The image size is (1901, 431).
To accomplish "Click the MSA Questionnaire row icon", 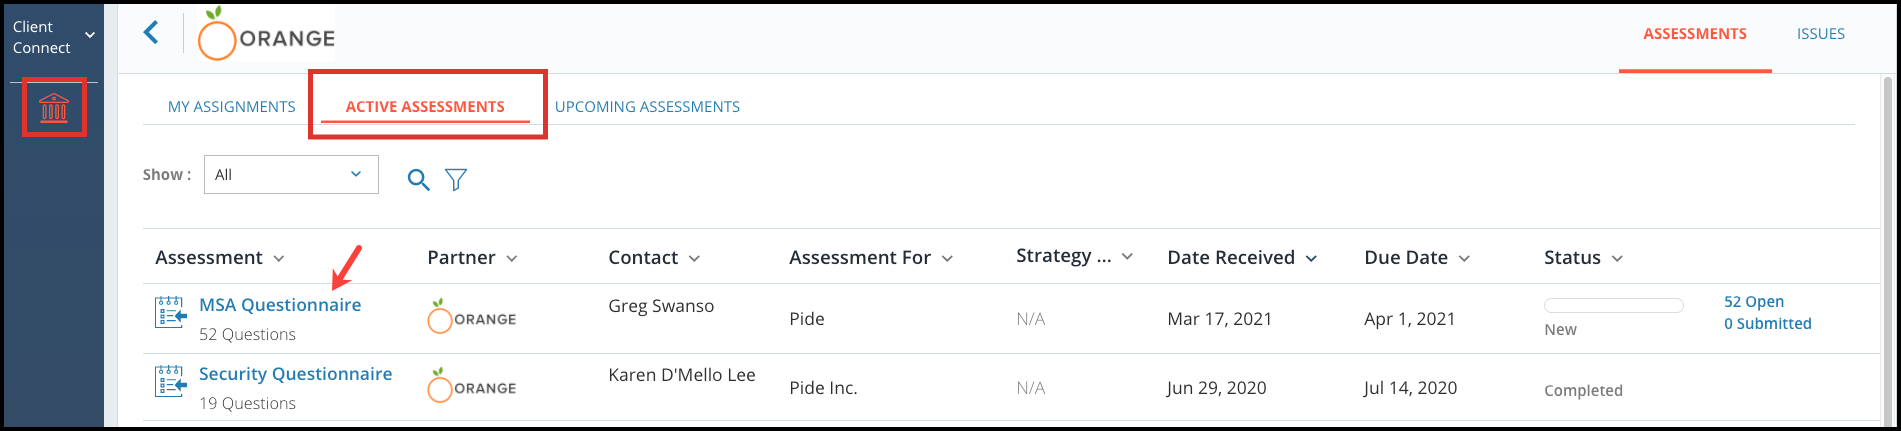I will [x=171, y=312].
